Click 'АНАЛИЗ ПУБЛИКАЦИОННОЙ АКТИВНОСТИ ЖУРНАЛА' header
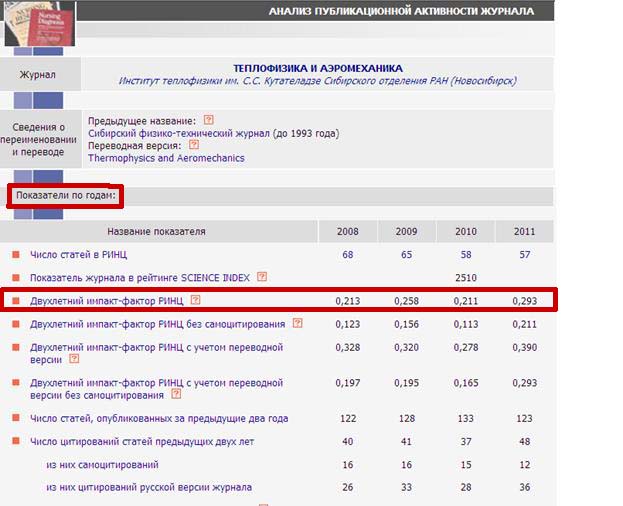 pos(401,11)
